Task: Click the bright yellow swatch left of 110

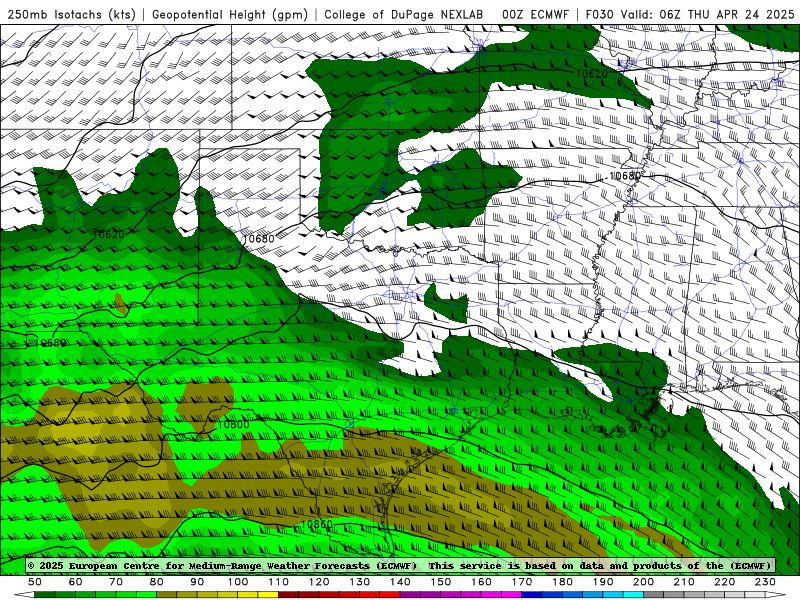Action: [x=268, y=595]
